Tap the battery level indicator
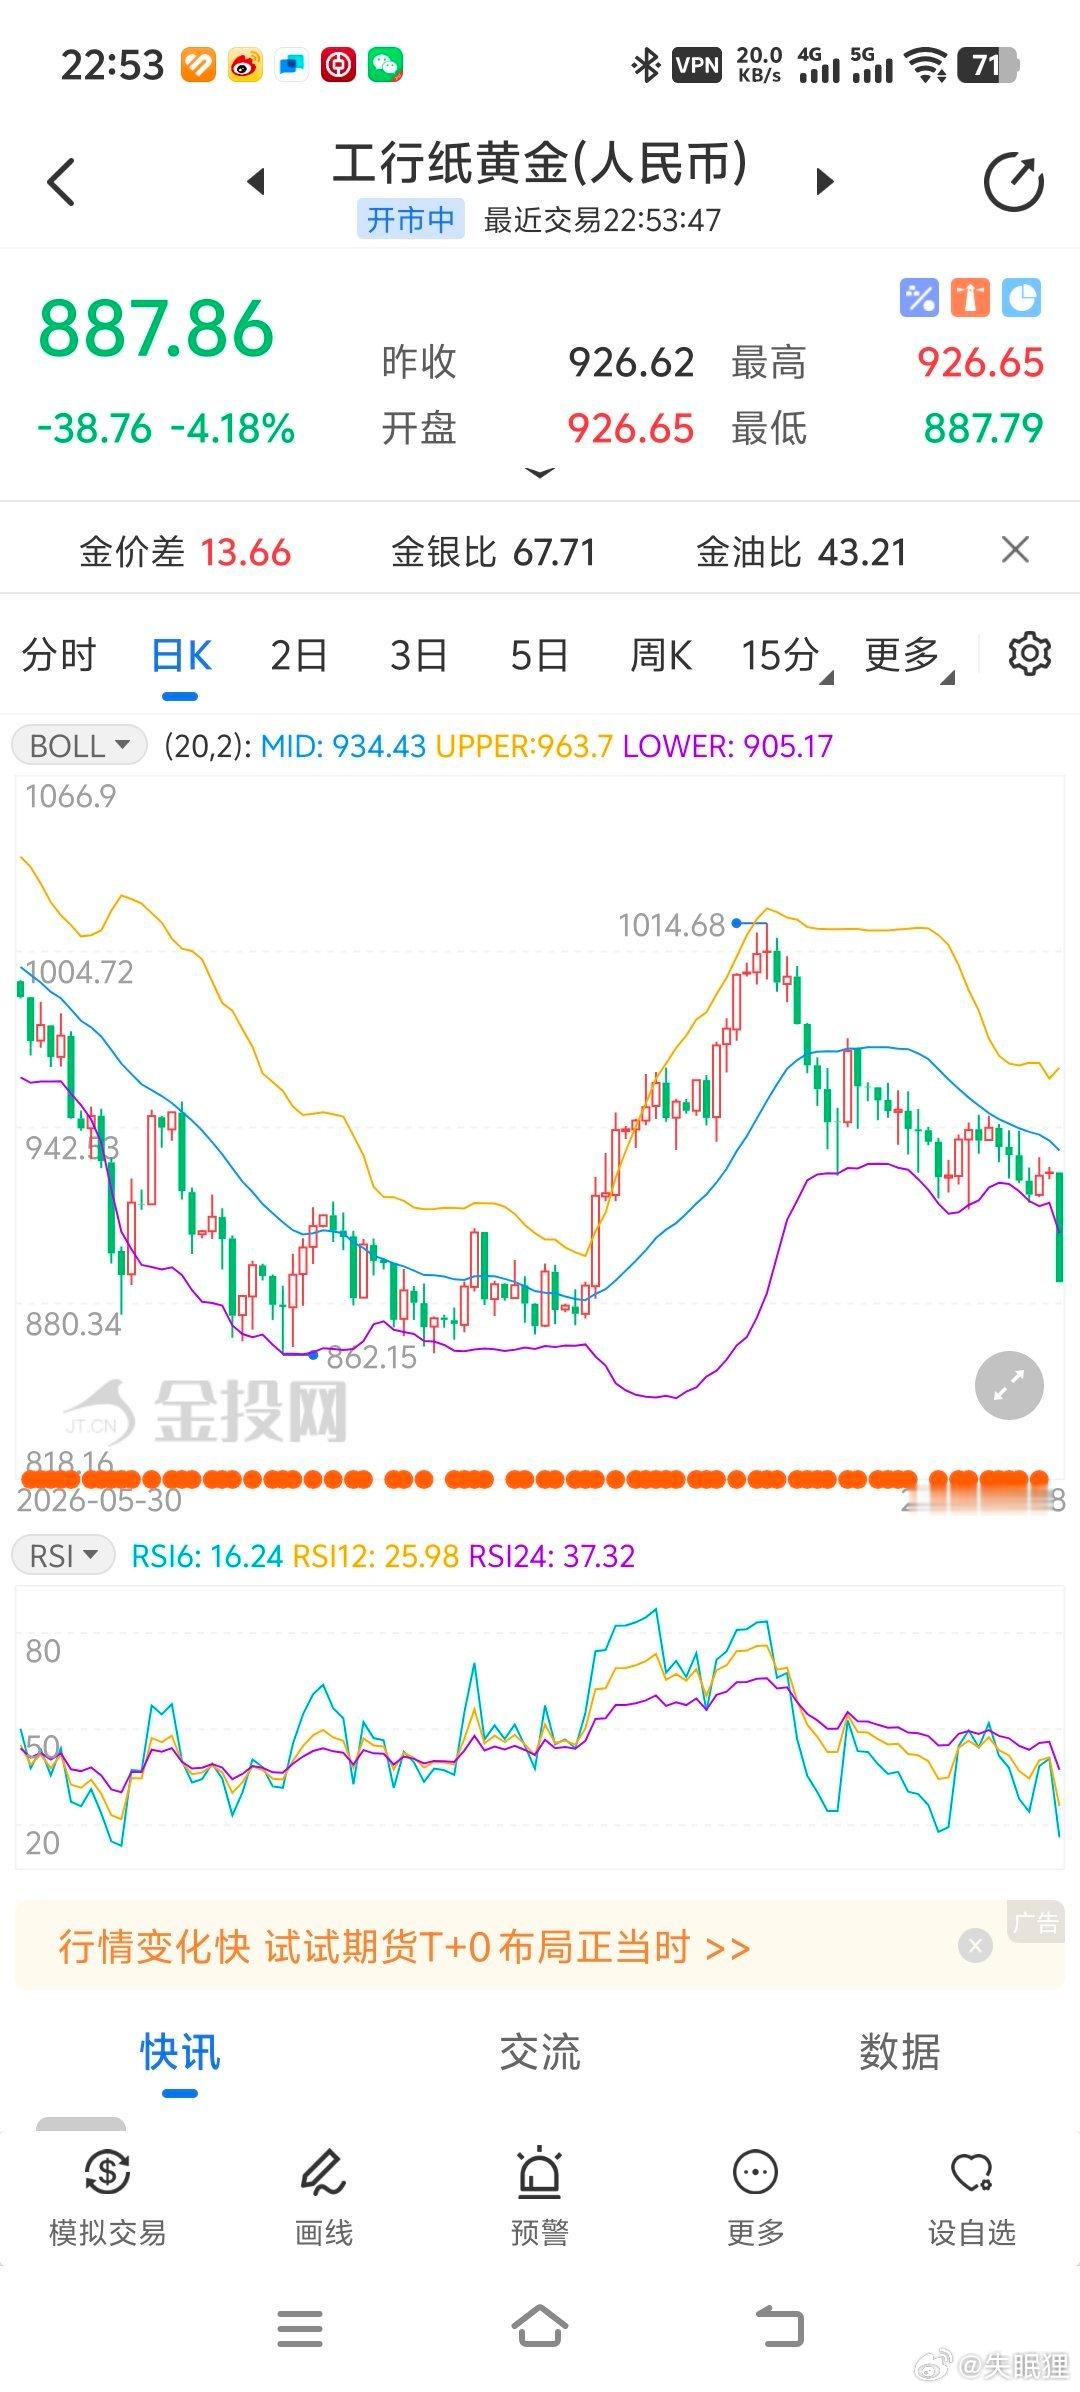The image size is (1080, 2392). tap(988, 66)
